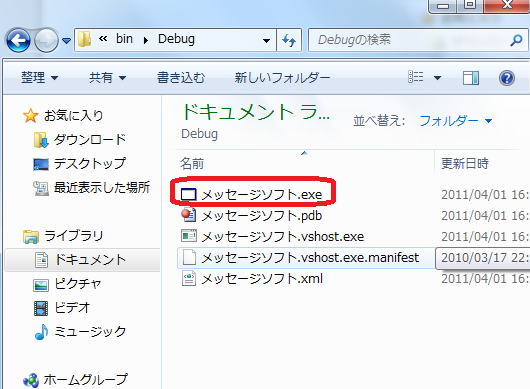
Task: Click the デスクトップ monitor icon
Action: tap(41, 164)
